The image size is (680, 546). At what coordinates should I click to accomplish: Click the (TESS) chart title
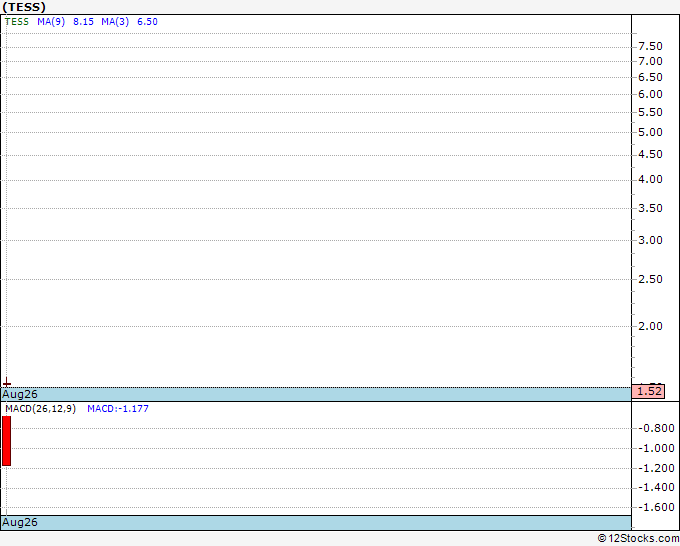click(x=24, y=7)
